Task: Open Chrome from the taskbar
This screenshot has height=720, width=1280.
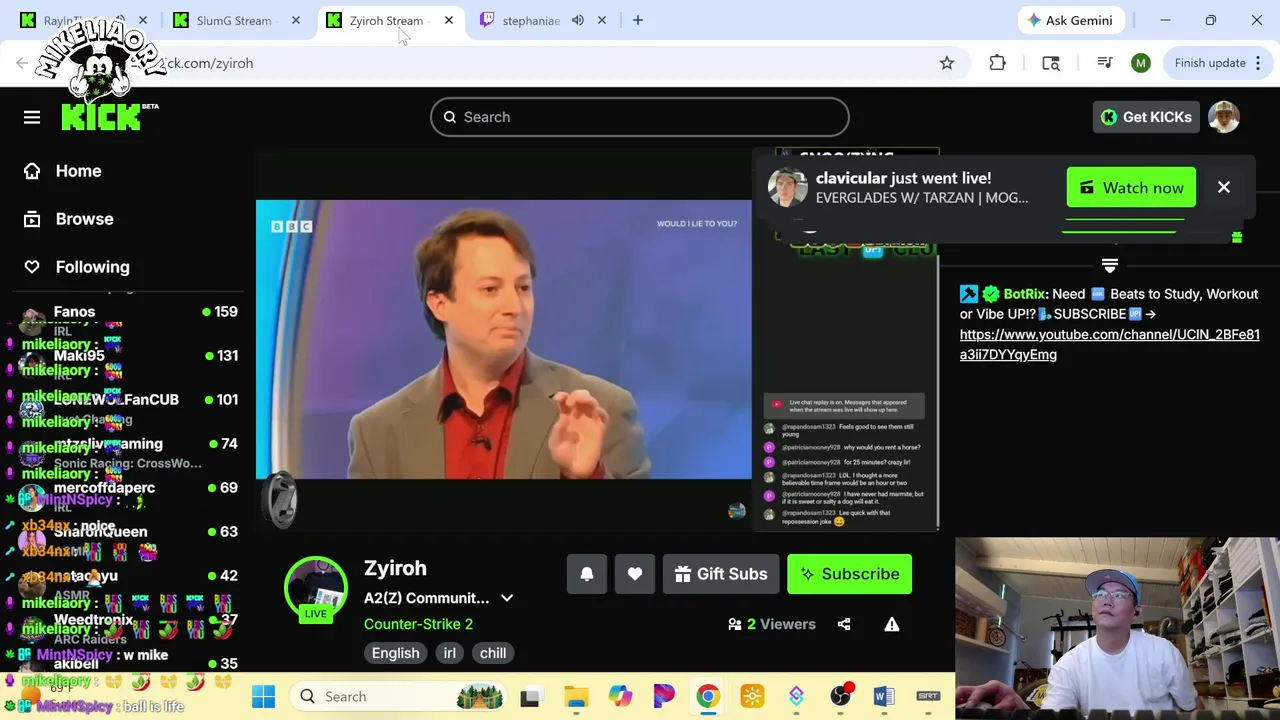Action: pos(708,696)
